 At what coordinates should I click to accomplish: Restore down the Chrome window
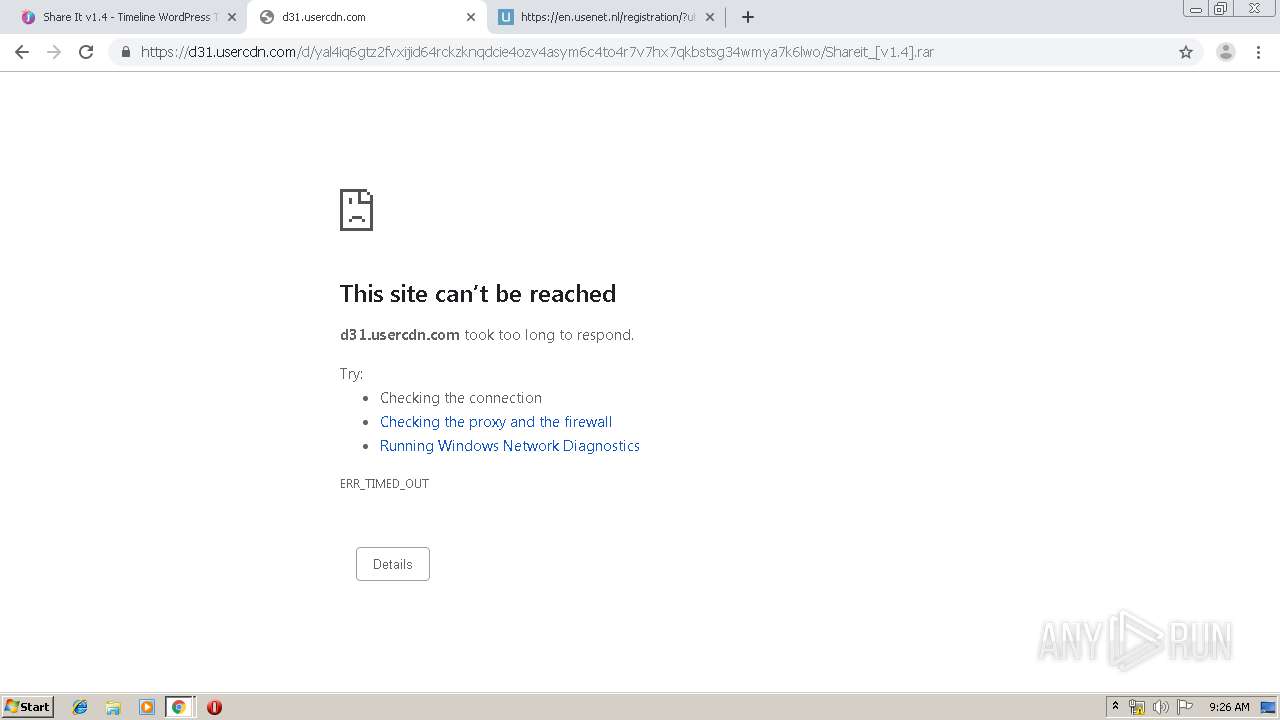coord(1221,9)
